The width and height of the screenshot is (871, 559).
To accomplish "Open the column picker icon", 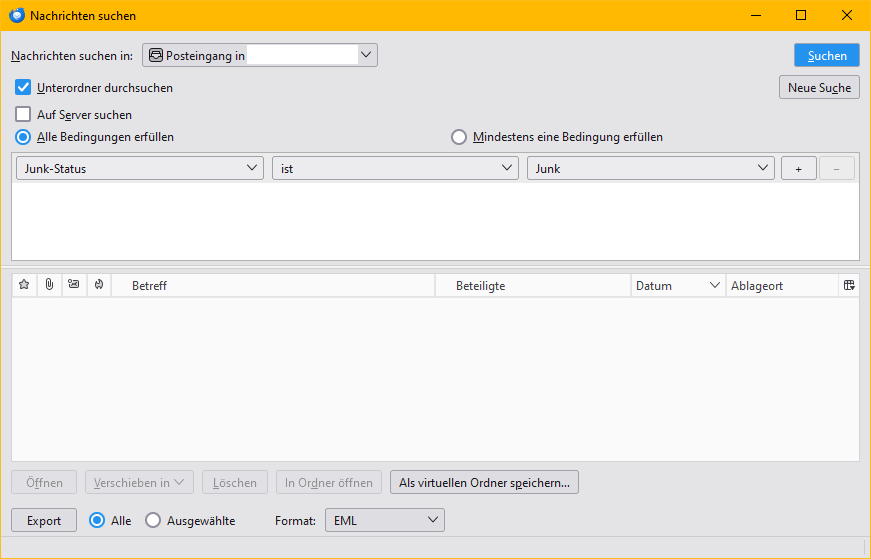I will (849, 285).
